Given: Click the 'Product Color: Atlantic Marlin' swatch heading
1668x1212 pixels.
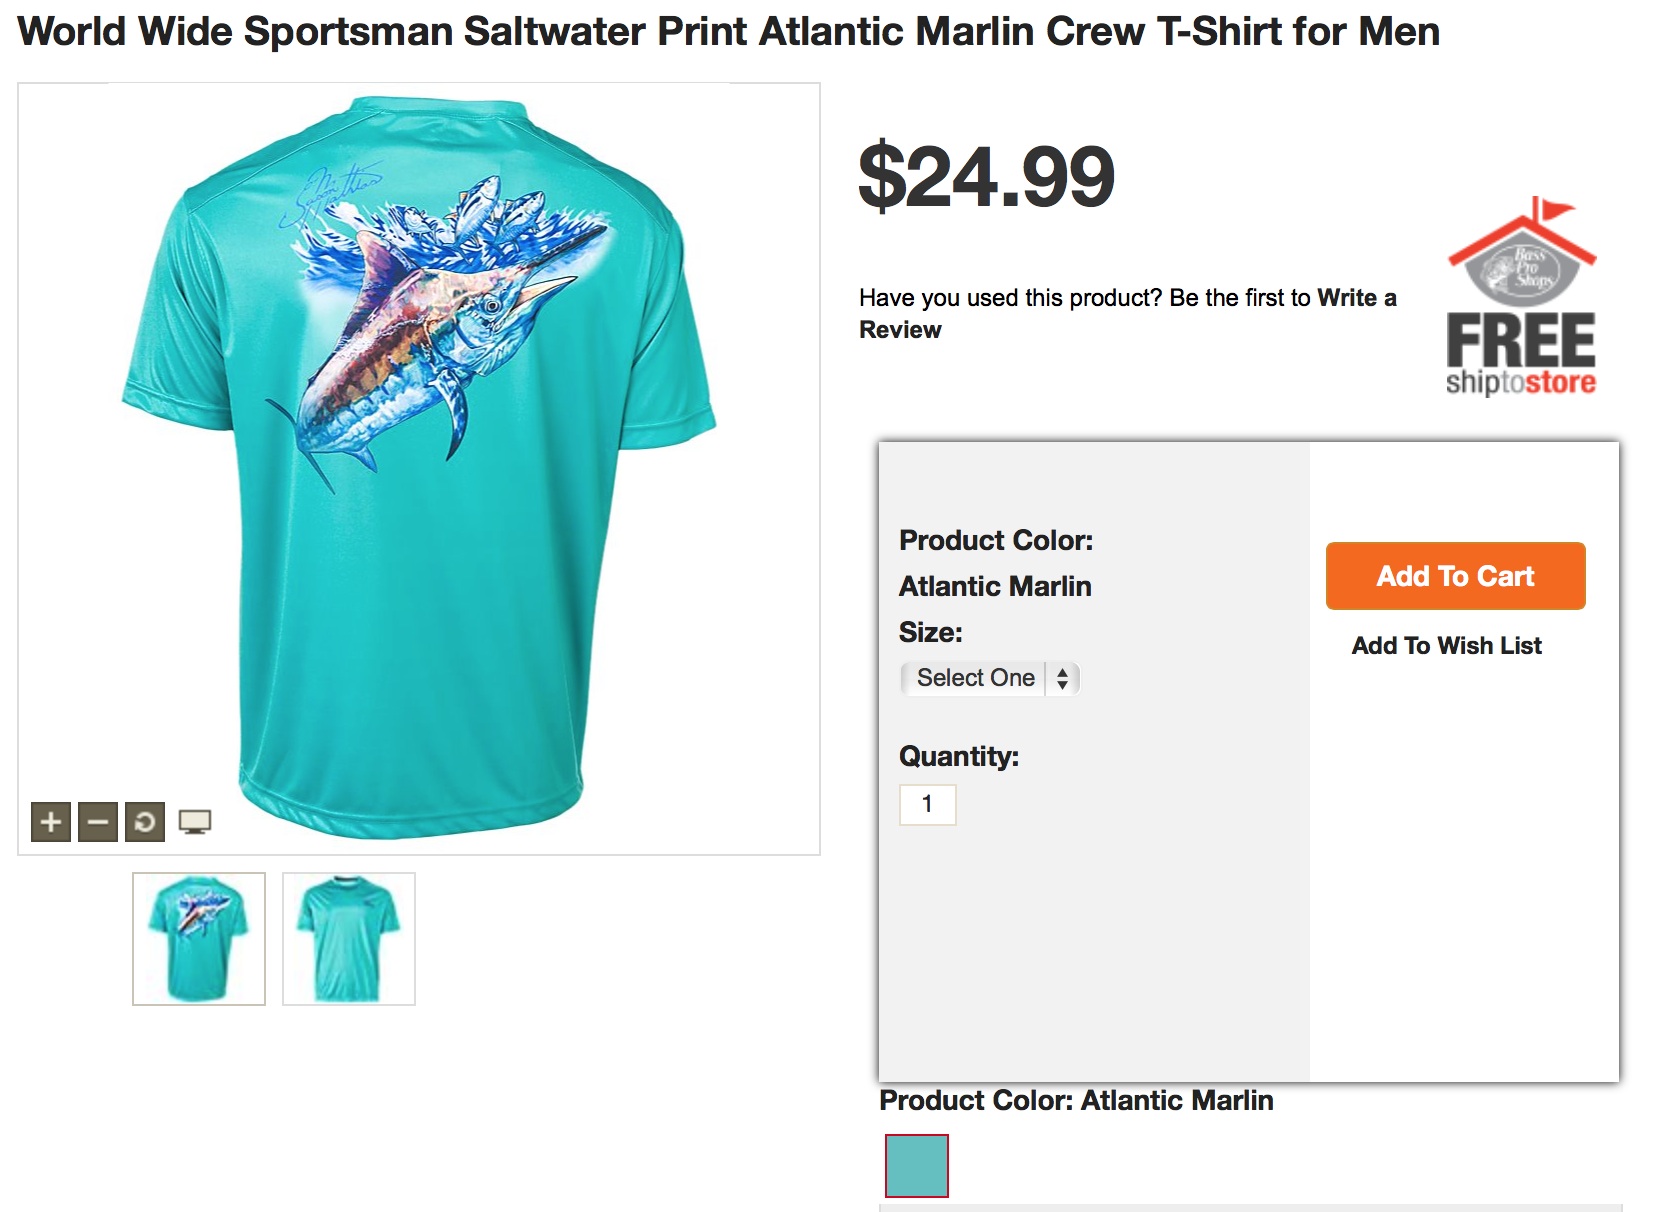Looking at the screenshot, I should 1076,1100.
